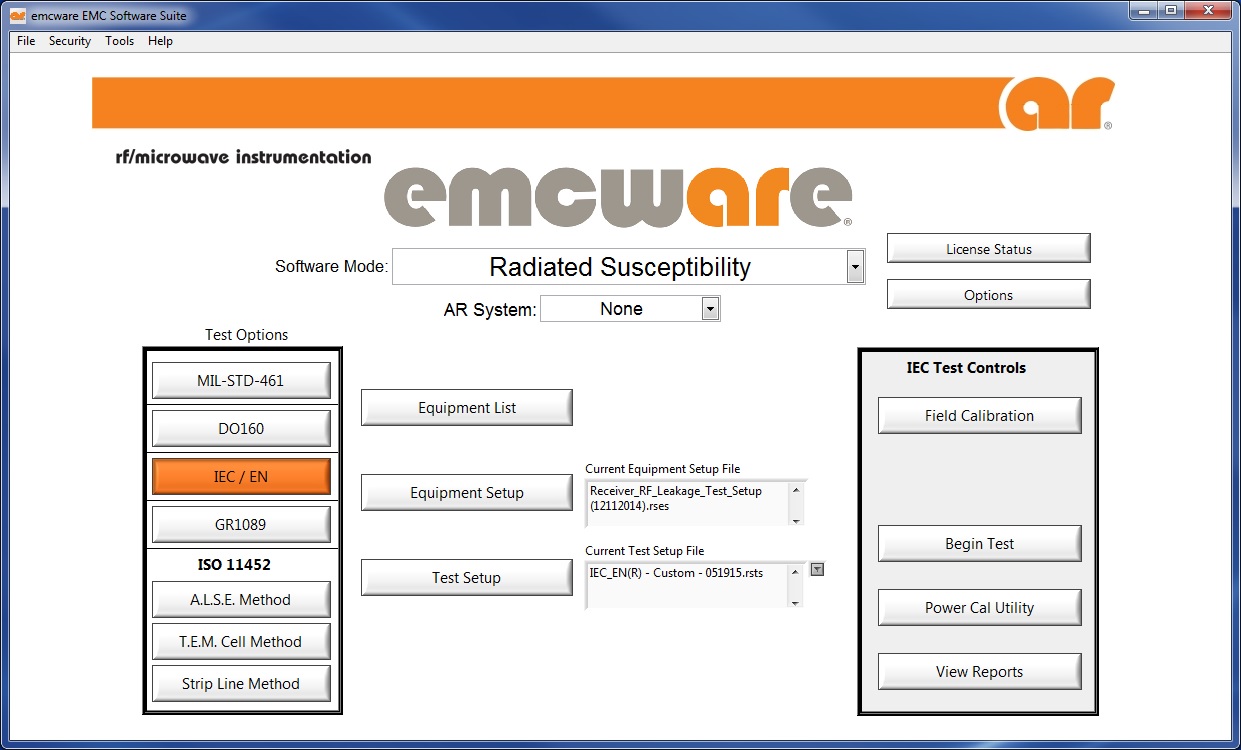Click the small arrow beside Test Setup file

pyautogui.click(x=817, y=570)
